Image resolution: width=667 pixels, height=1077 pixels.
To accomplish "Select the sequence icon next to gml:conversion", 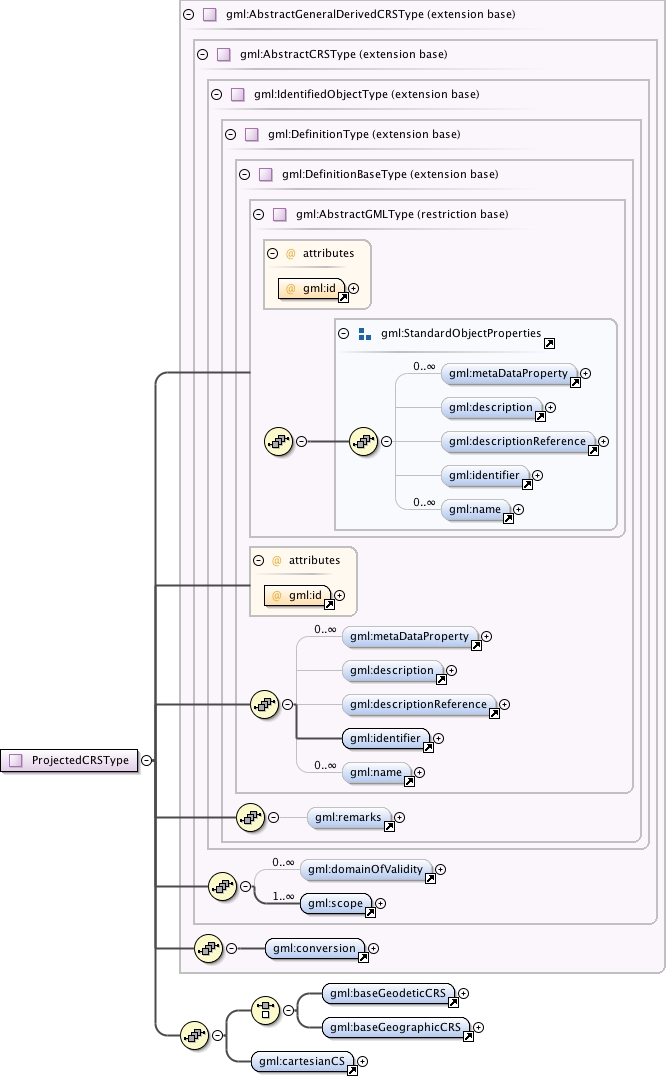I will [209, 949].
